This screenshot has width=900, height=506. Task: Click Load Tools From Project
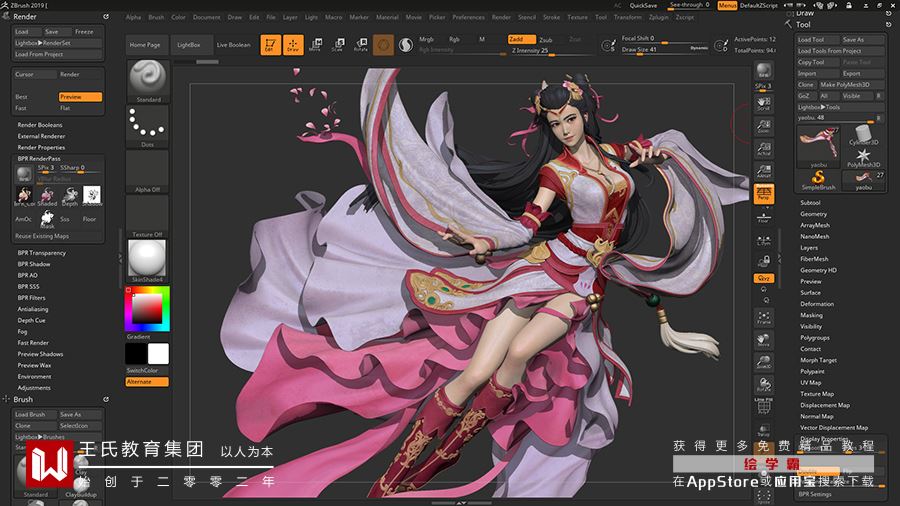[840, 51]
